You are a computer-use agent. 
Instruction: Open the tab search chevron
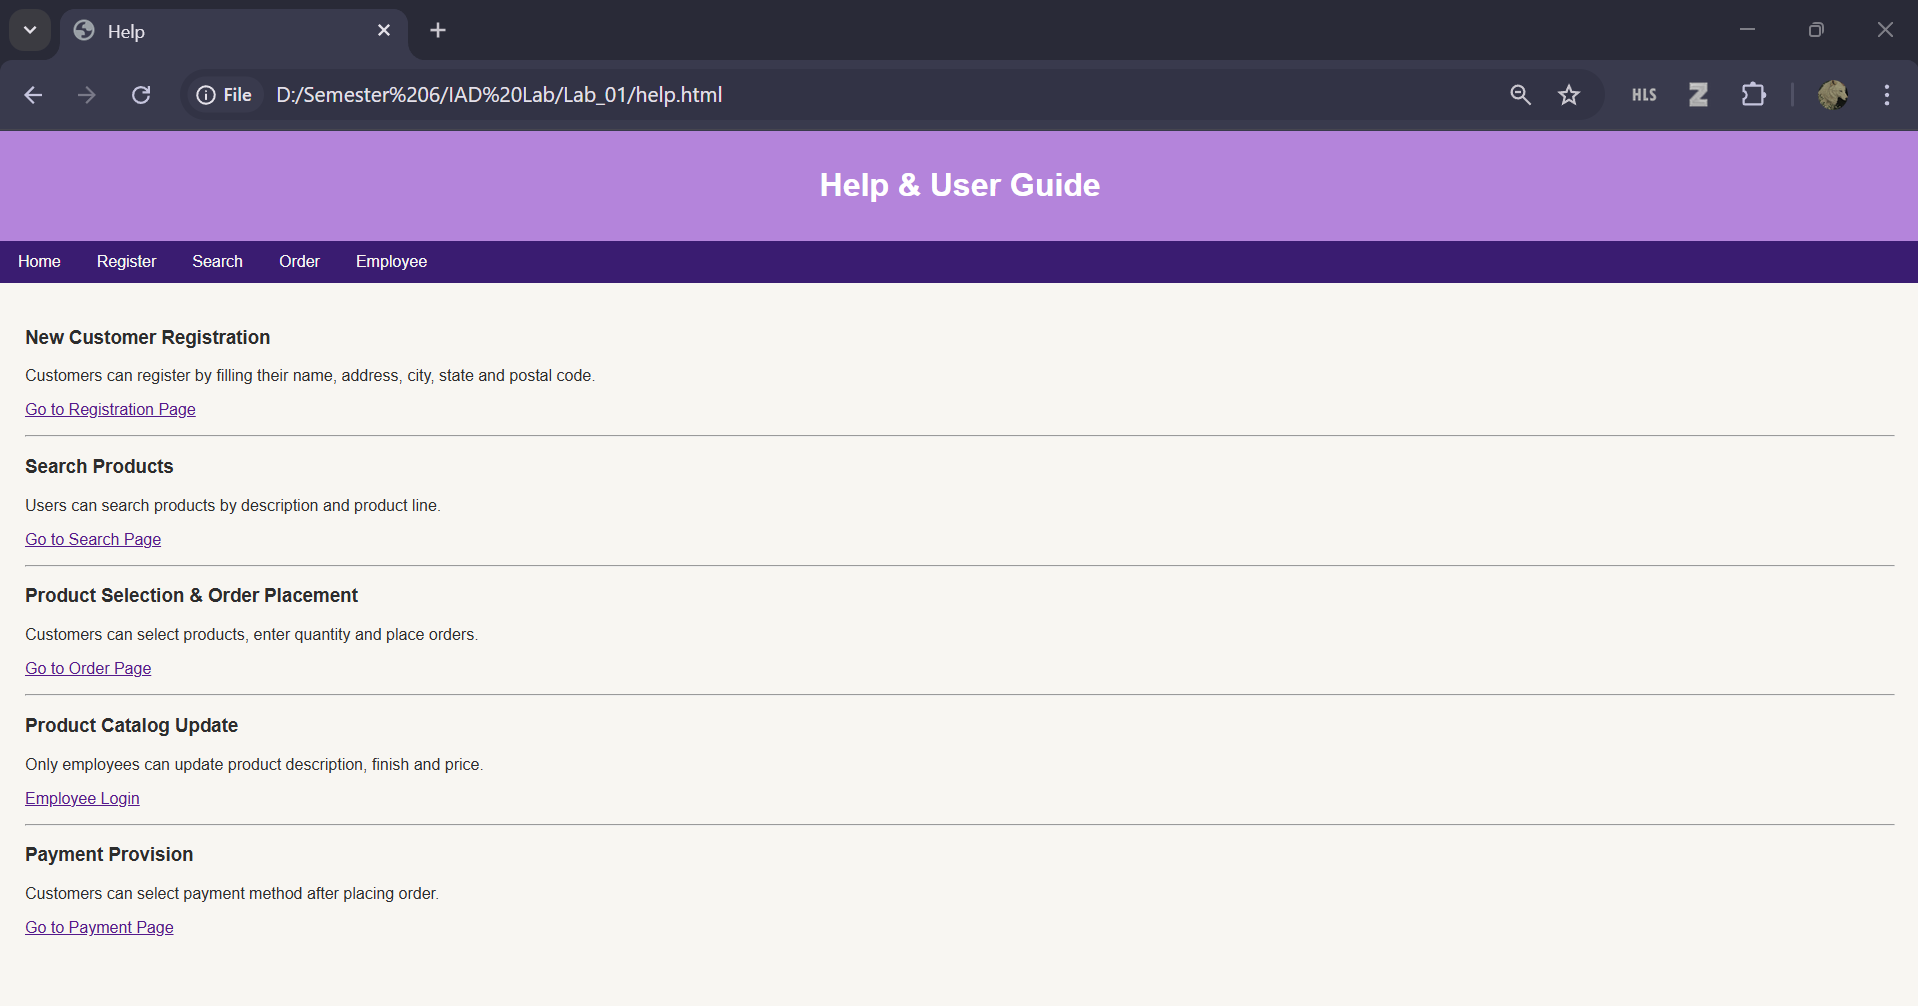pyautogui.click(x=29, y=30)
